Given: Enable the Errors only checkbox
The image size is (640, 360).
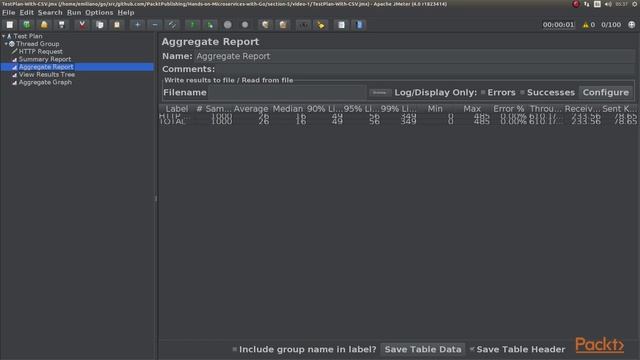Looking at the screenshot, I should (483, 93).
